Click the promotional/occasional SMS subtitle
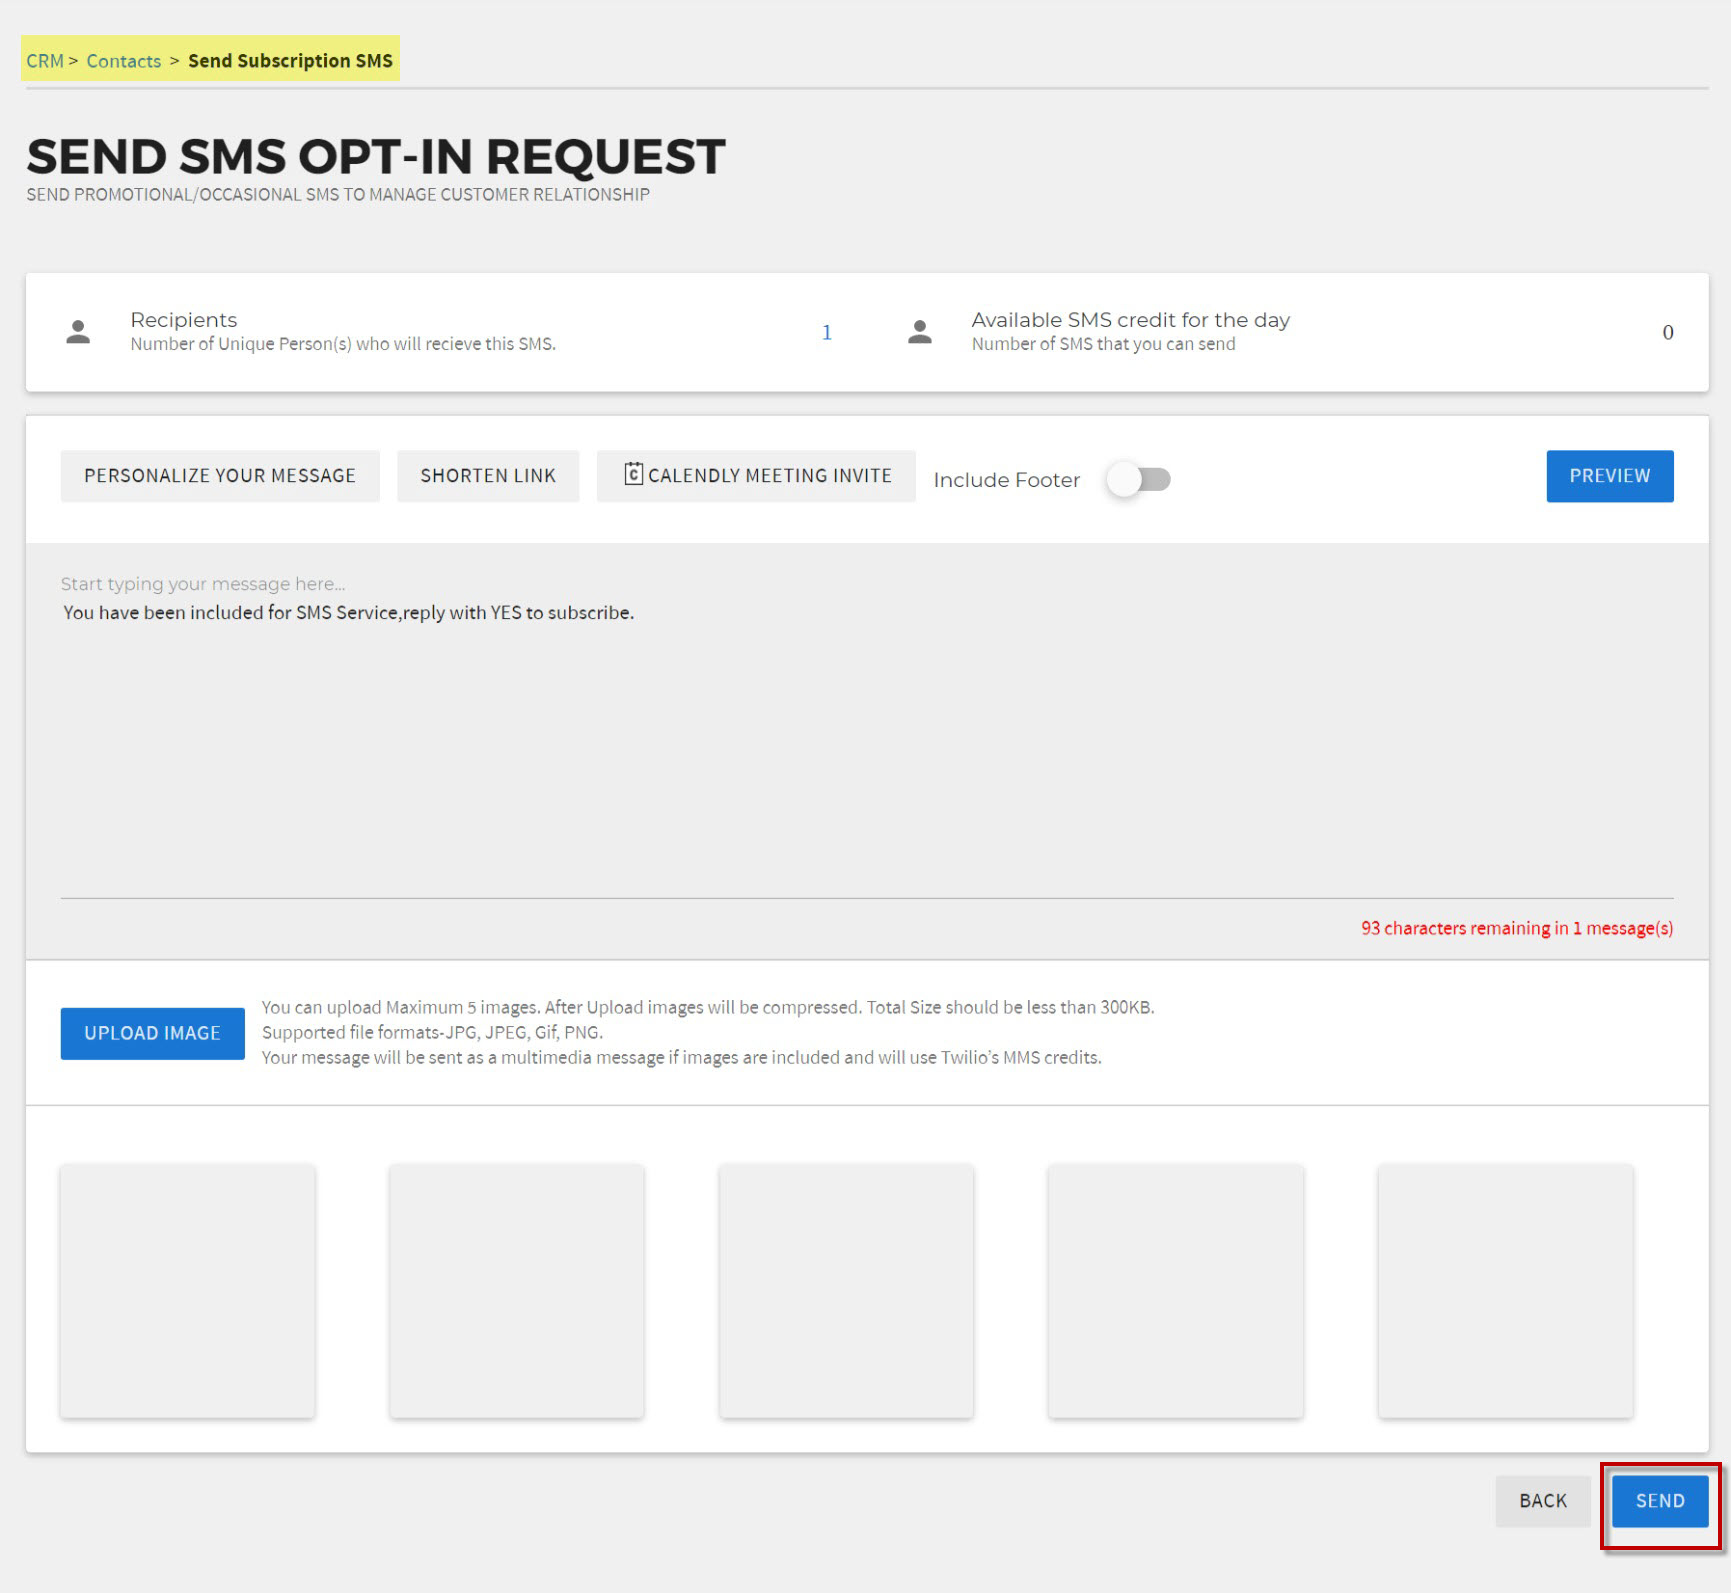The width and height of the screenshot is (1731, 1593). tap(338, 194)
